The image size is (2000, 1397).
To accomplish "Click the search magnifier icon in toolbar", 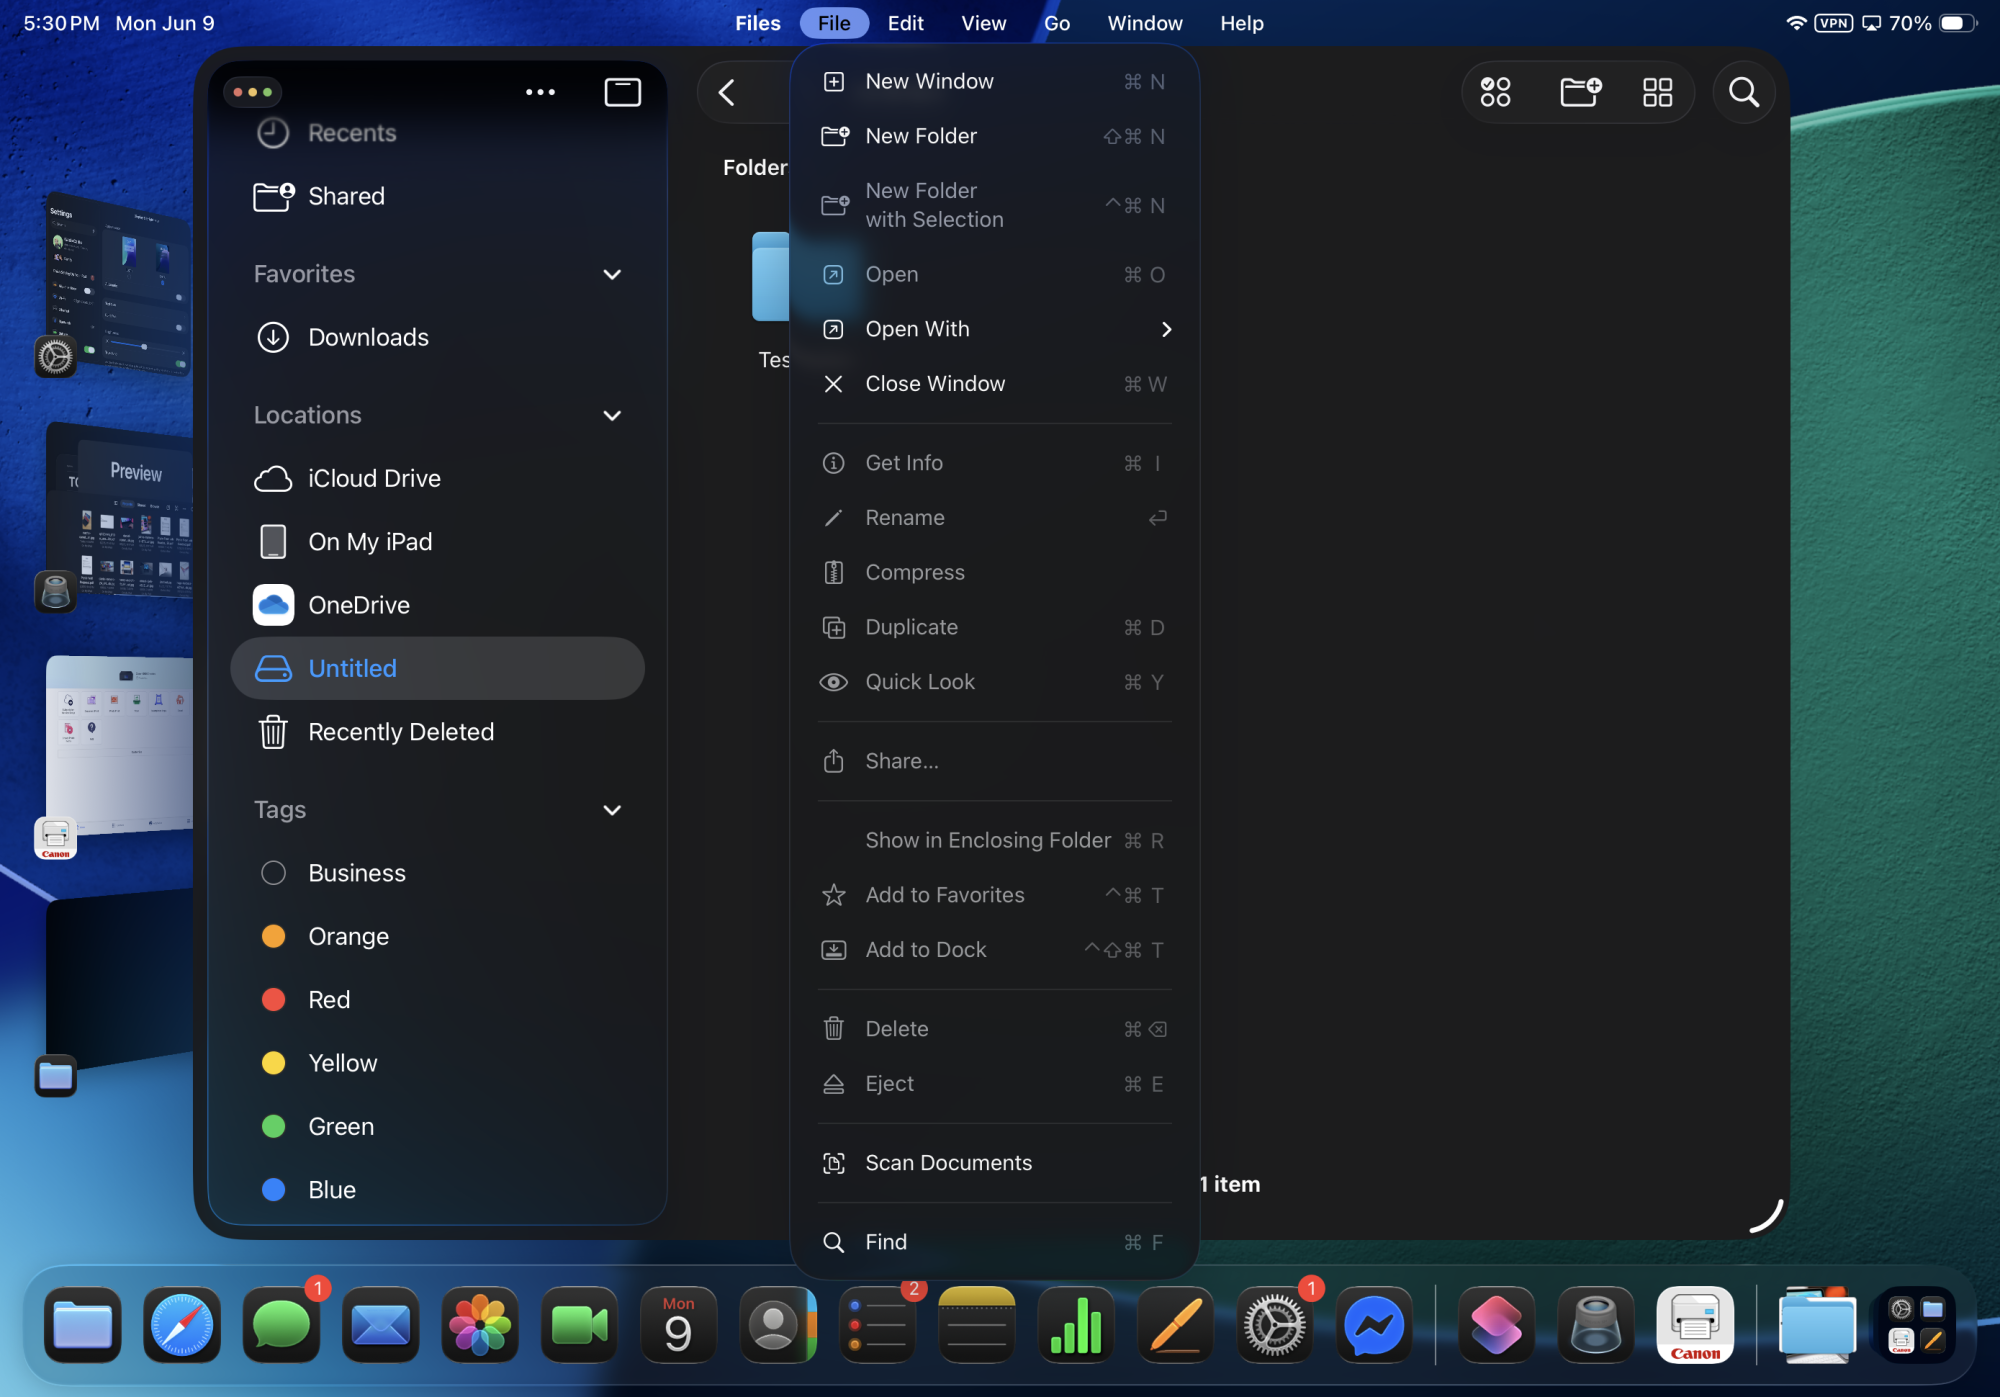I will pos(1743,92).
